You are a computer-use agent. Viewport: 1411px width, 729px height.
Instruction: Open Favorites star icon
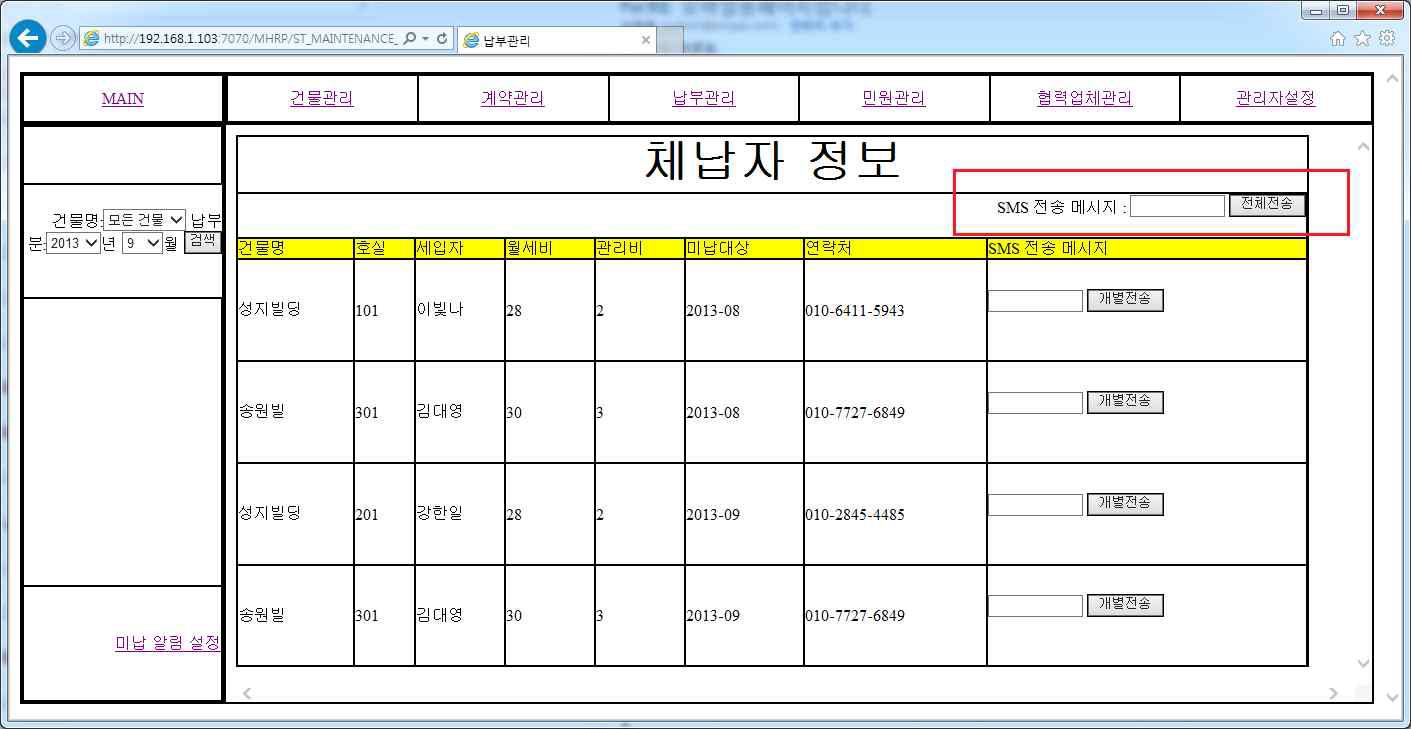pyautogui.click(x=1362, y=39)
